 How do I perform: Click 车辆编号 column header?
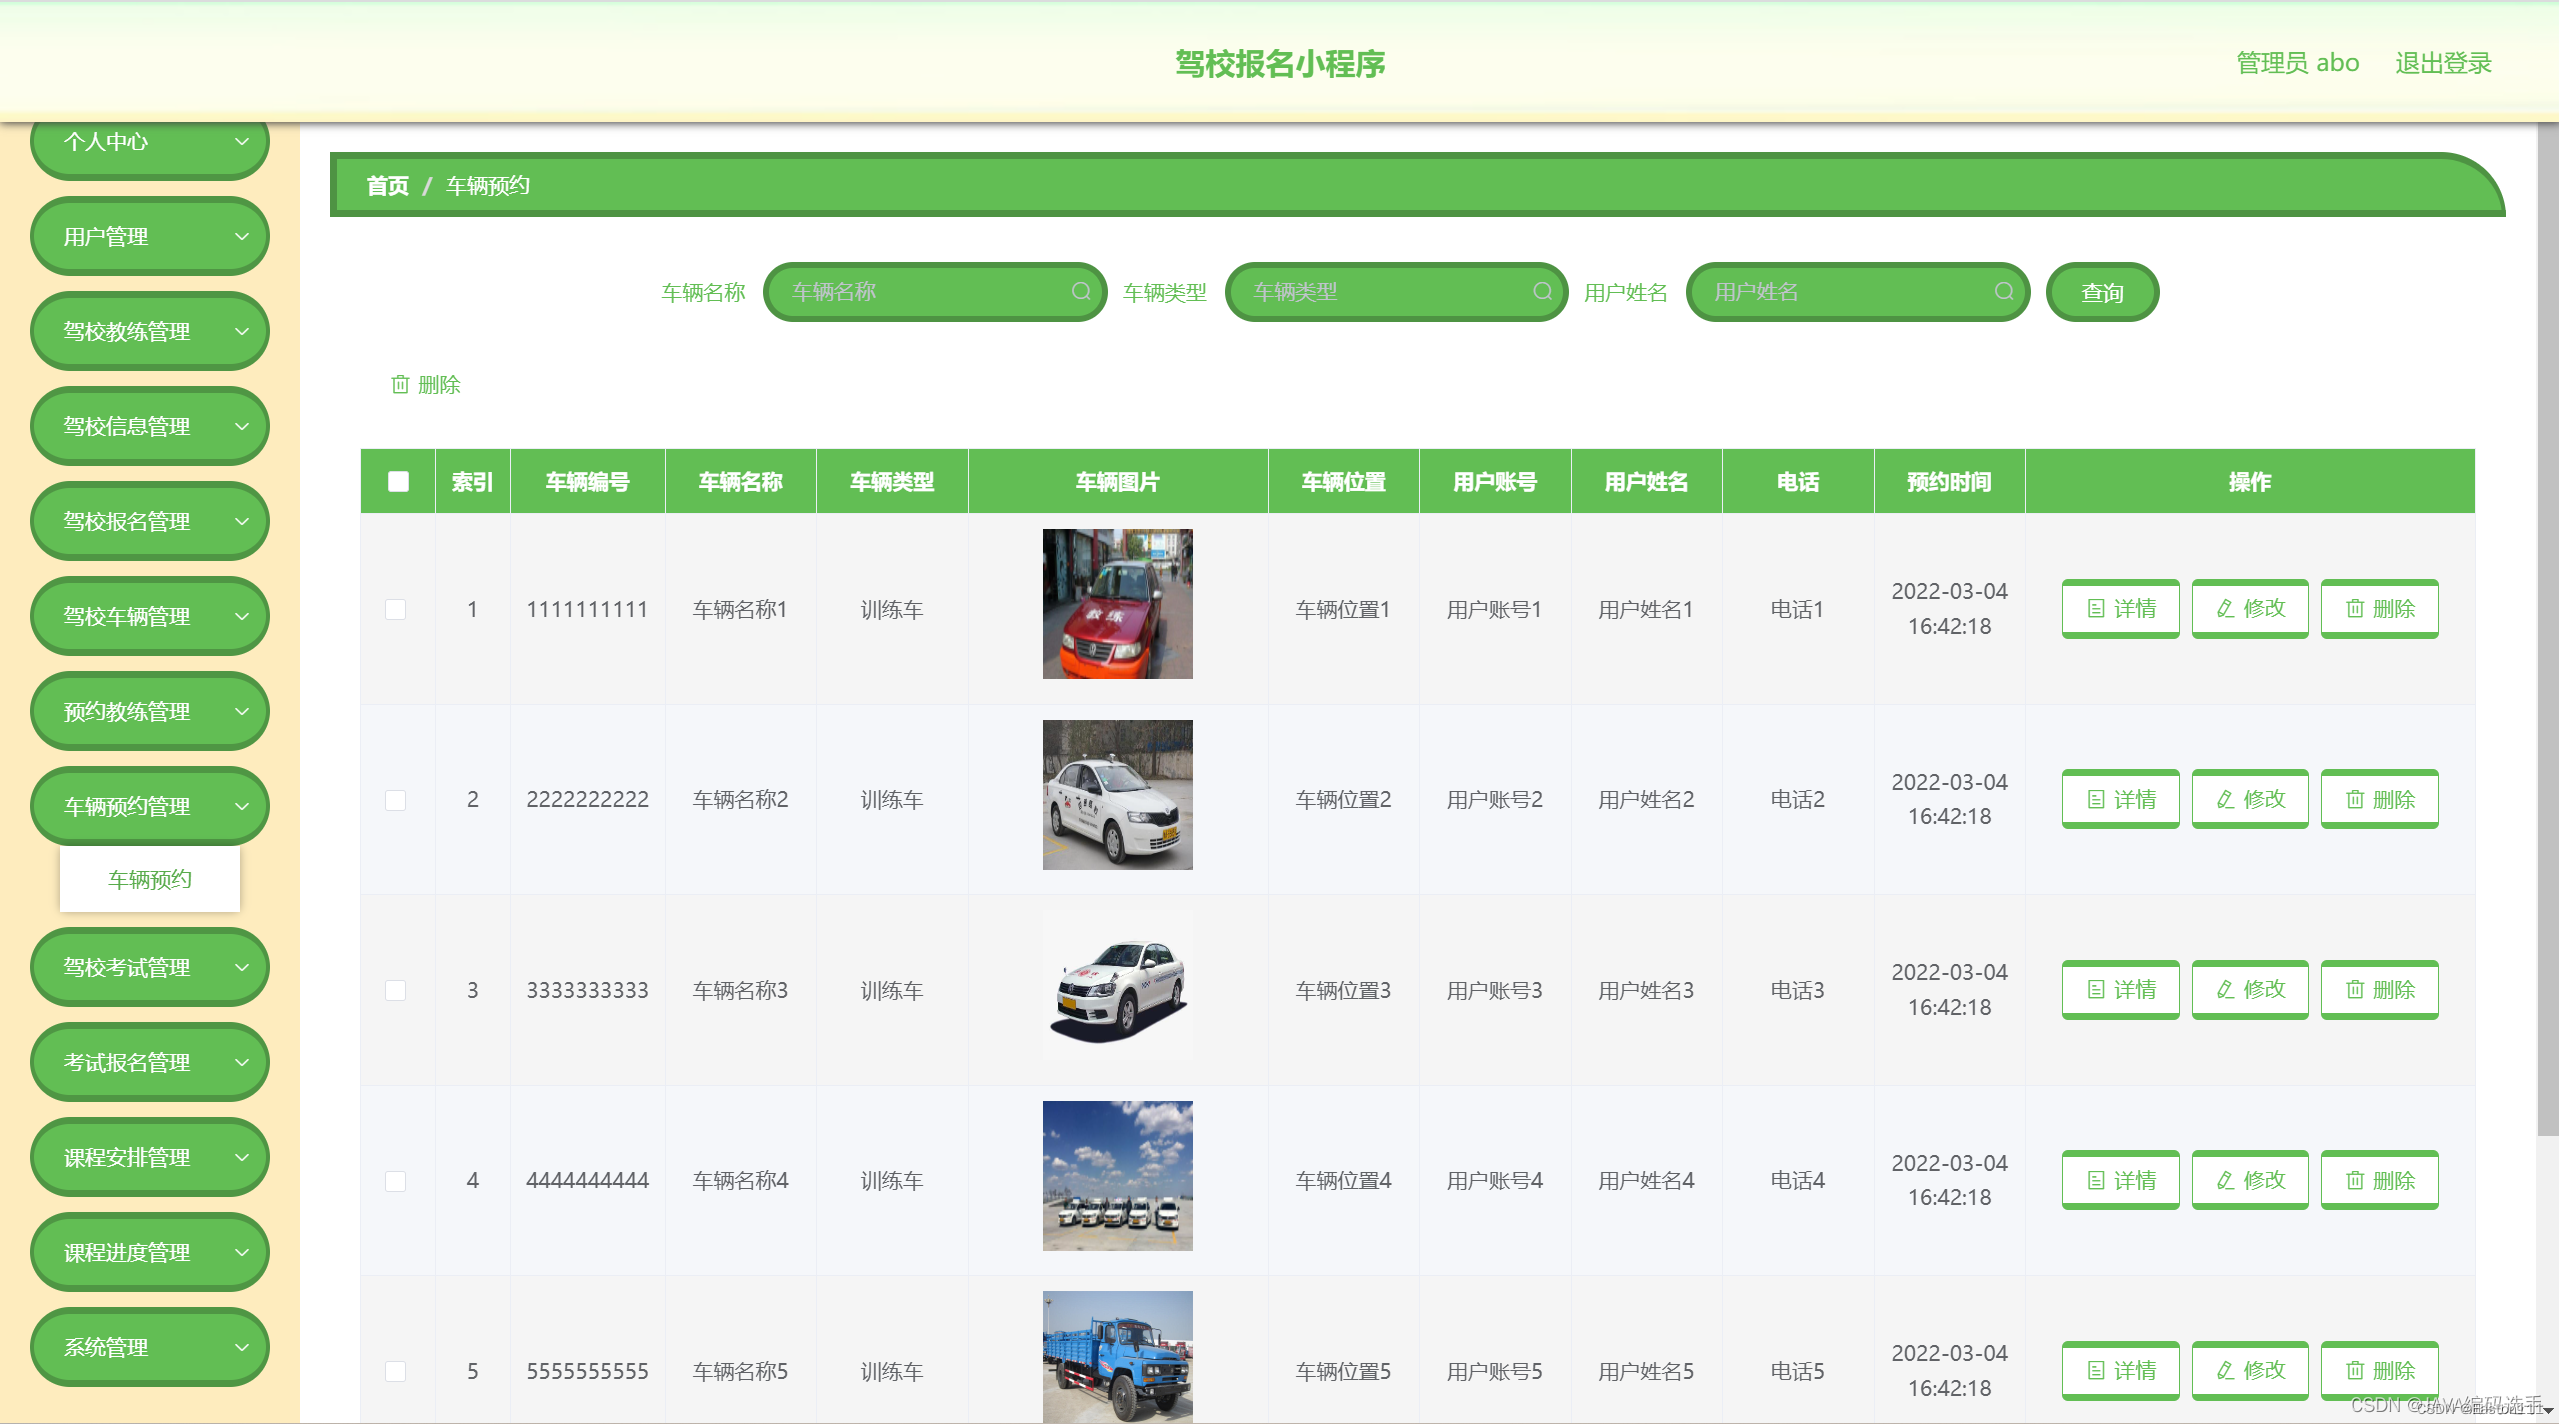click(x=588, y=482)
